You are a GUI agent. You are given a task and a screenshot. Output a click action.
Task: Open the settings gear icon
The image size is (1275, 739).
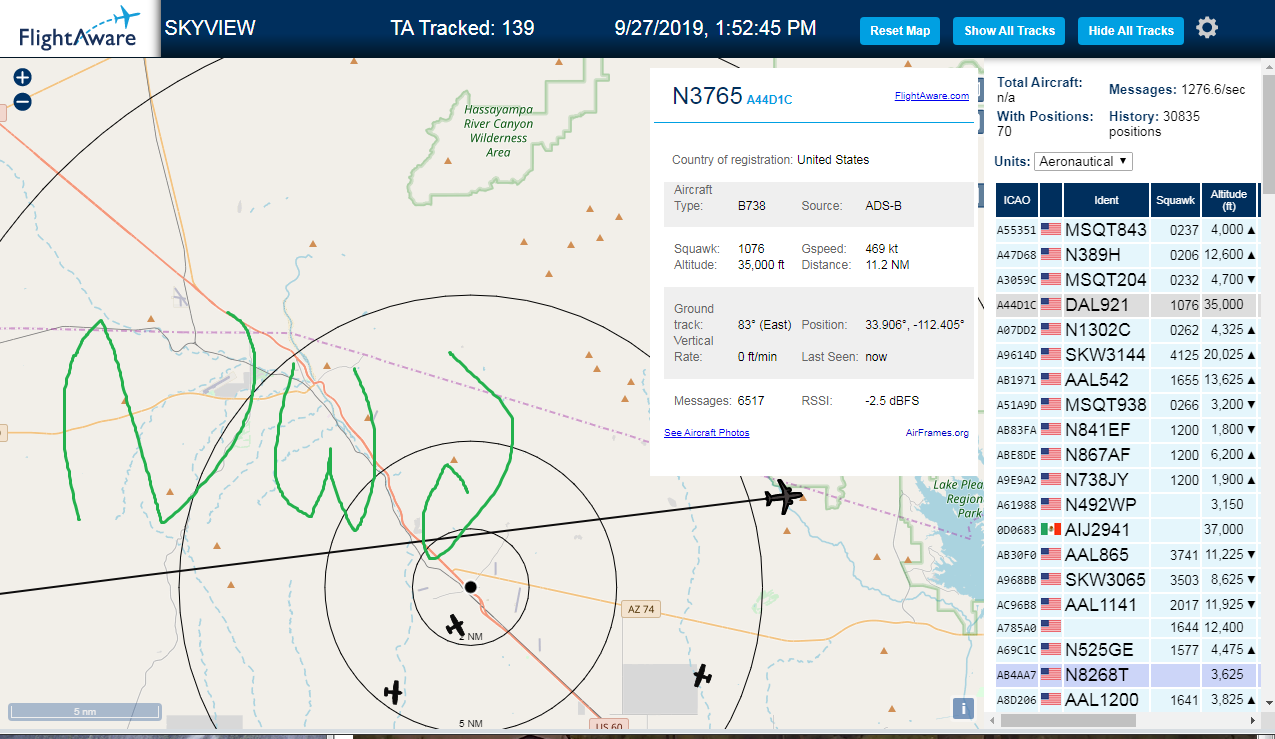[1207, 28]
